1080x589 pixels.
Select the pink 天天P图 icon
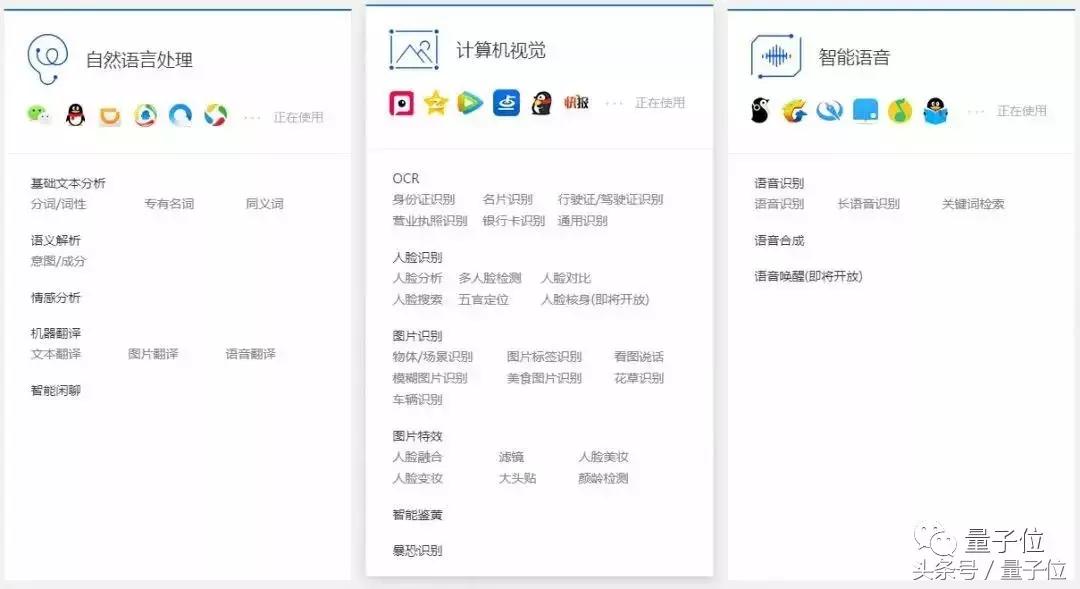coord(400,103)
